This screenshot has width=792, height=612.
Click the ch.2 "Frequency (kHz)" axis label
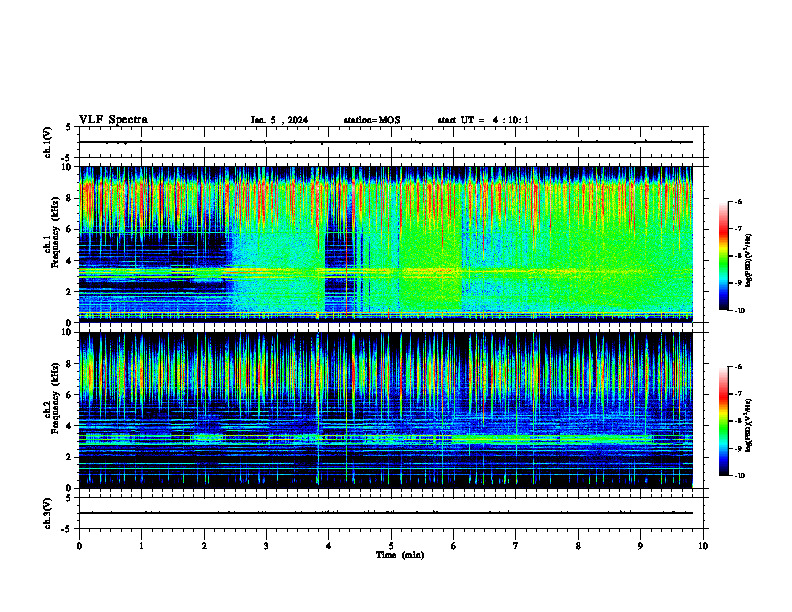tap(56, 398)
